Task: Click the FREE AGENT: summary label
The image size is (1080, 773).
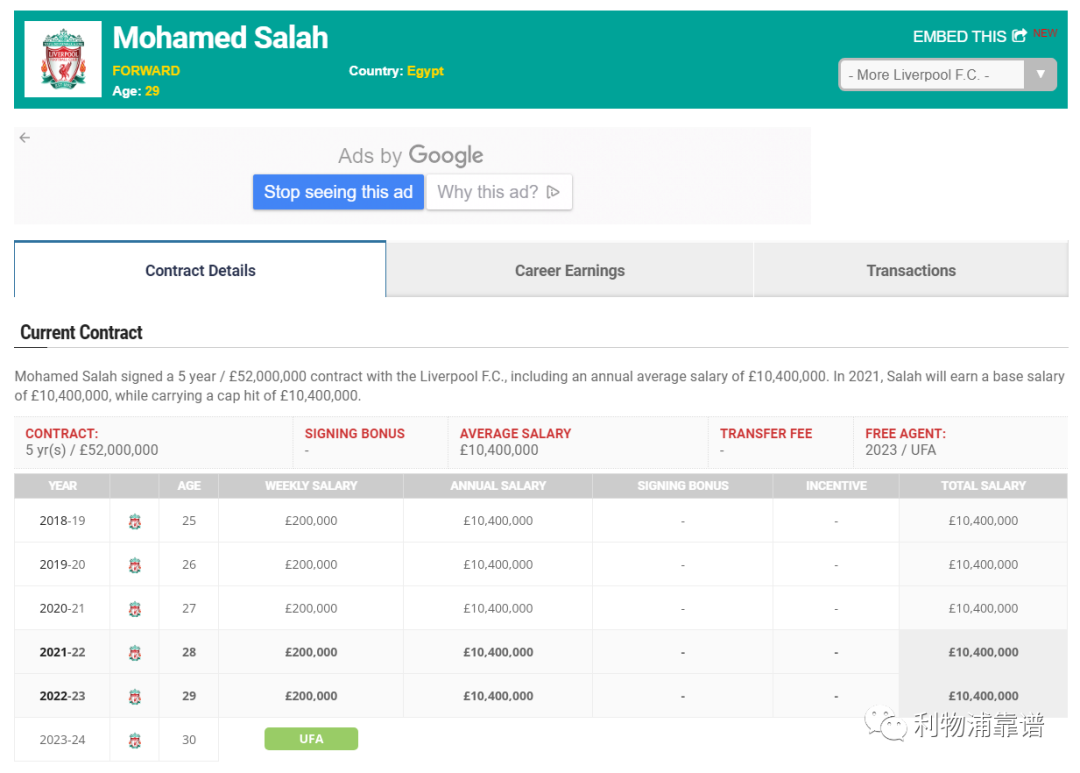Action: [x=905, y=433]
